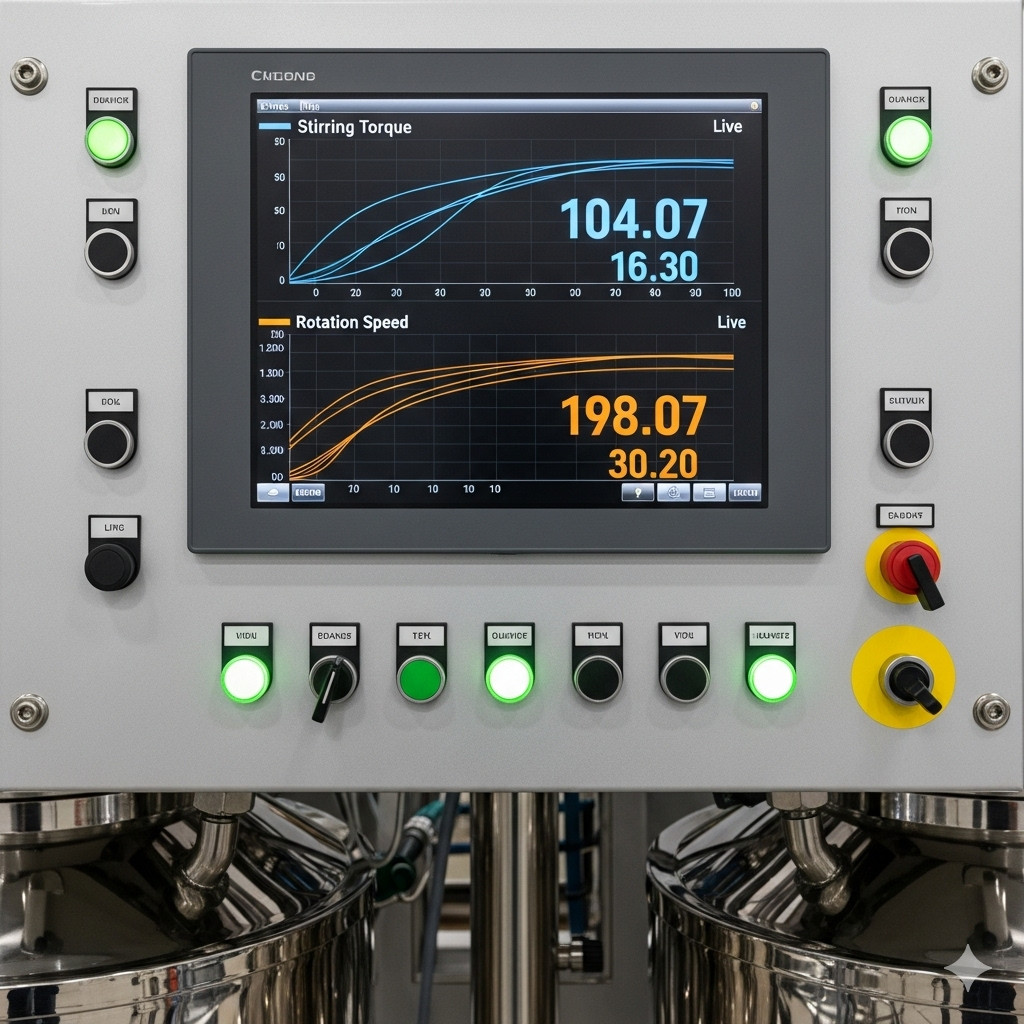Select the first menu item in the screen title bar
1024x1024 pixels.
pyautogui.click(x=273, y=106)
